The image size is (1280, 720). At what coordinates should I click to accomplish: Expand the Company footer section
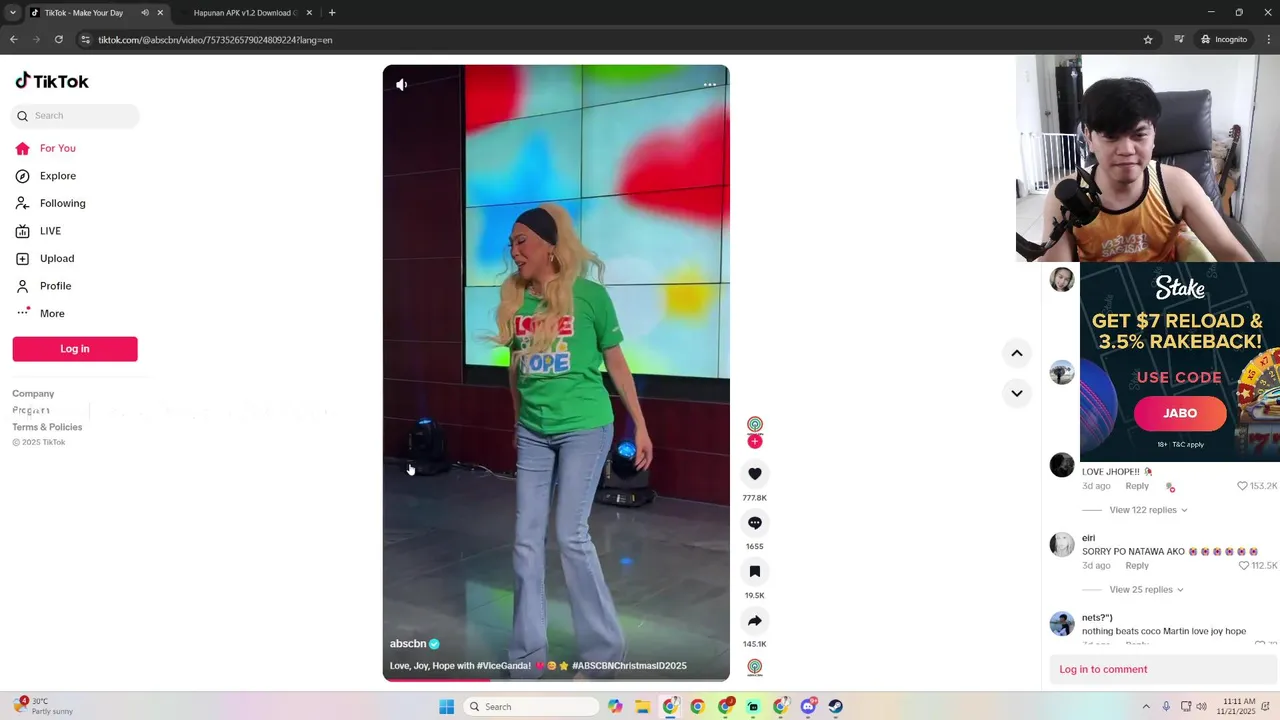click(33, 394)
